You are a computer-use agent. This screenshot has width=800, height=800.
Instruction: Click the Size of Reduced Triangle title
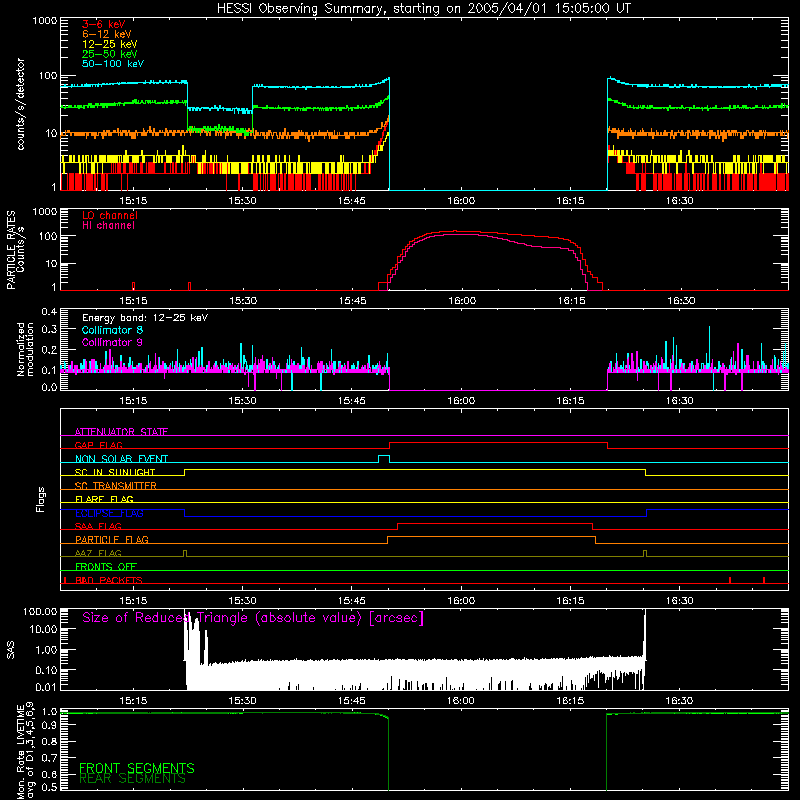click(253, 618)
